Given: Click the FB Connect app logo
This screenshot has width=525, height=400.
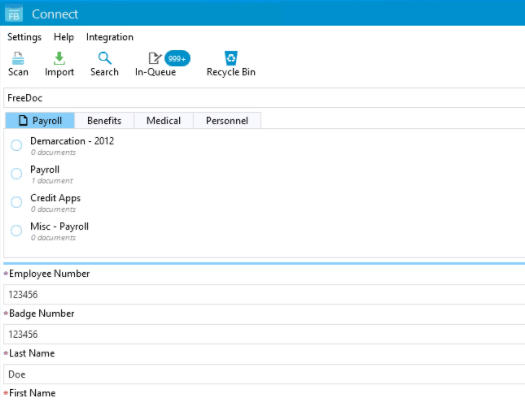Looking at the screenshot, I should point(14,14).
